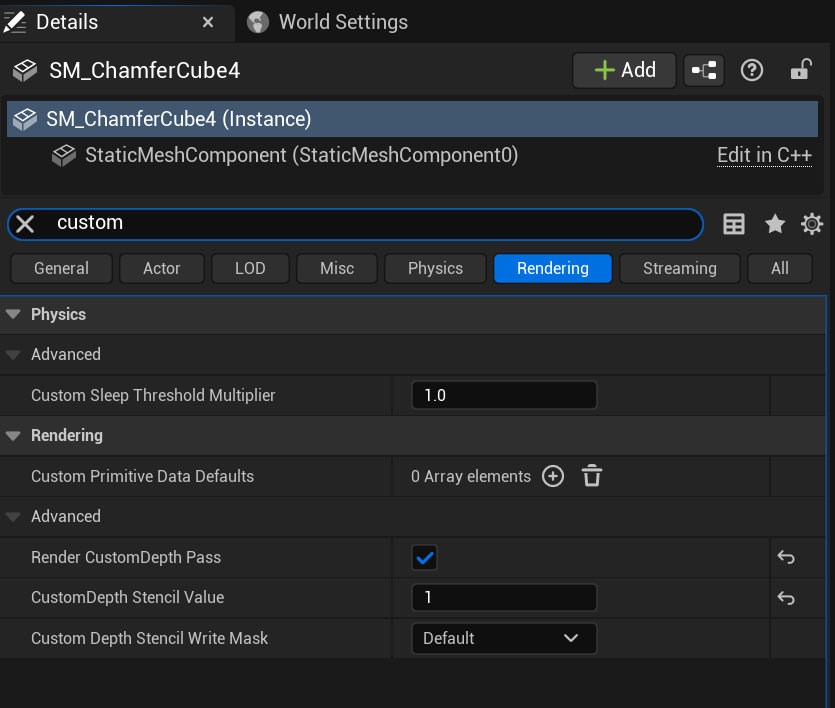Toggle the Details panel lock icon

(800, 70)
